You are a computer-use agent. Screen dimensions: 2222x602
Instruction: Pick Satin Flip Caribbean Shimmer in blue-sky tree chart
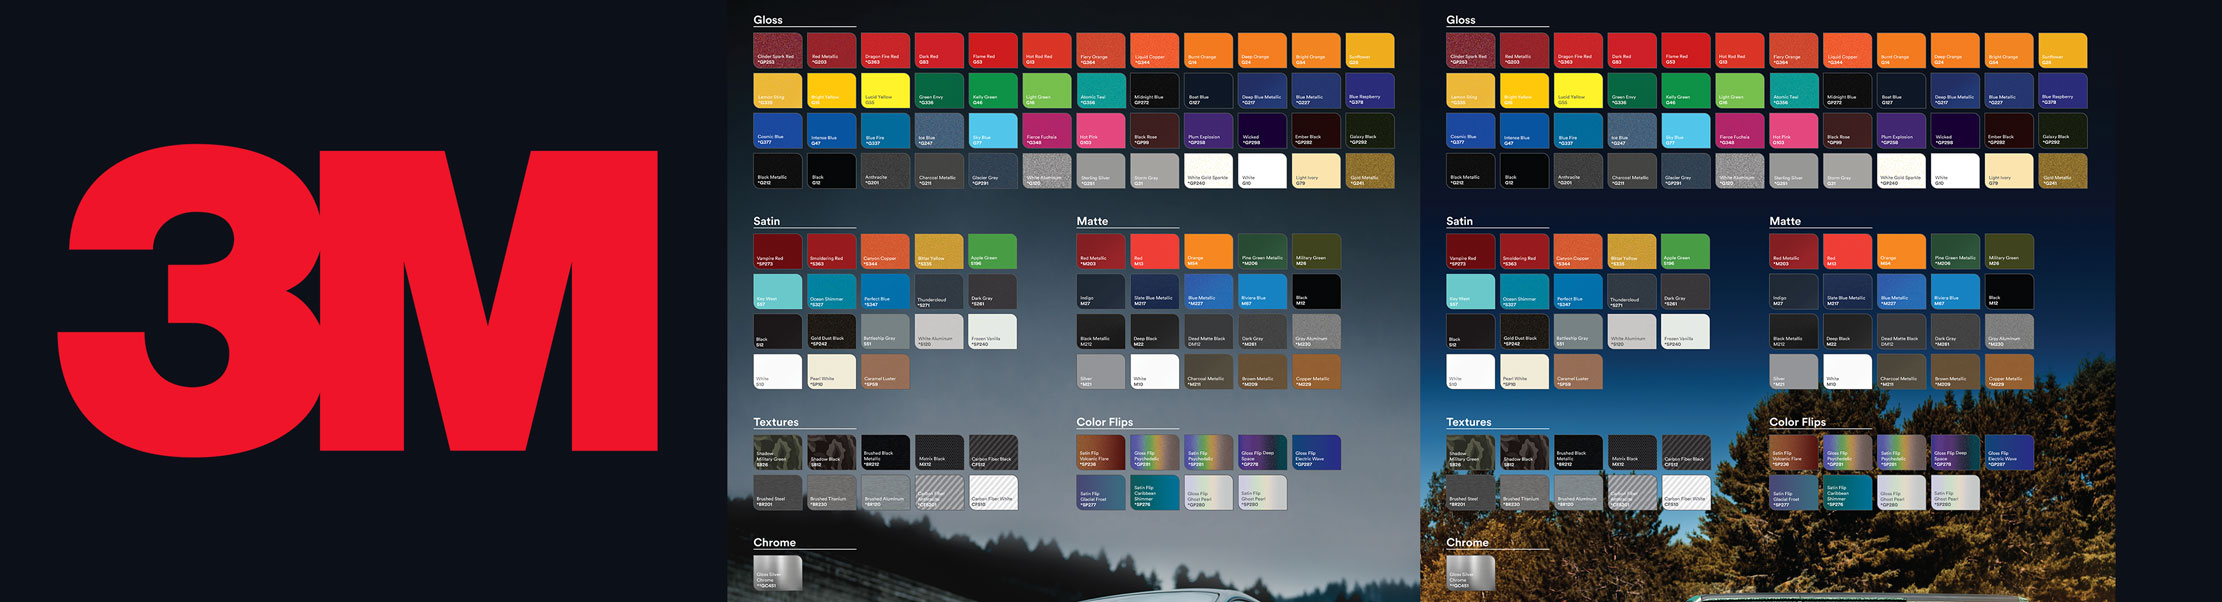coord(1848,493)
